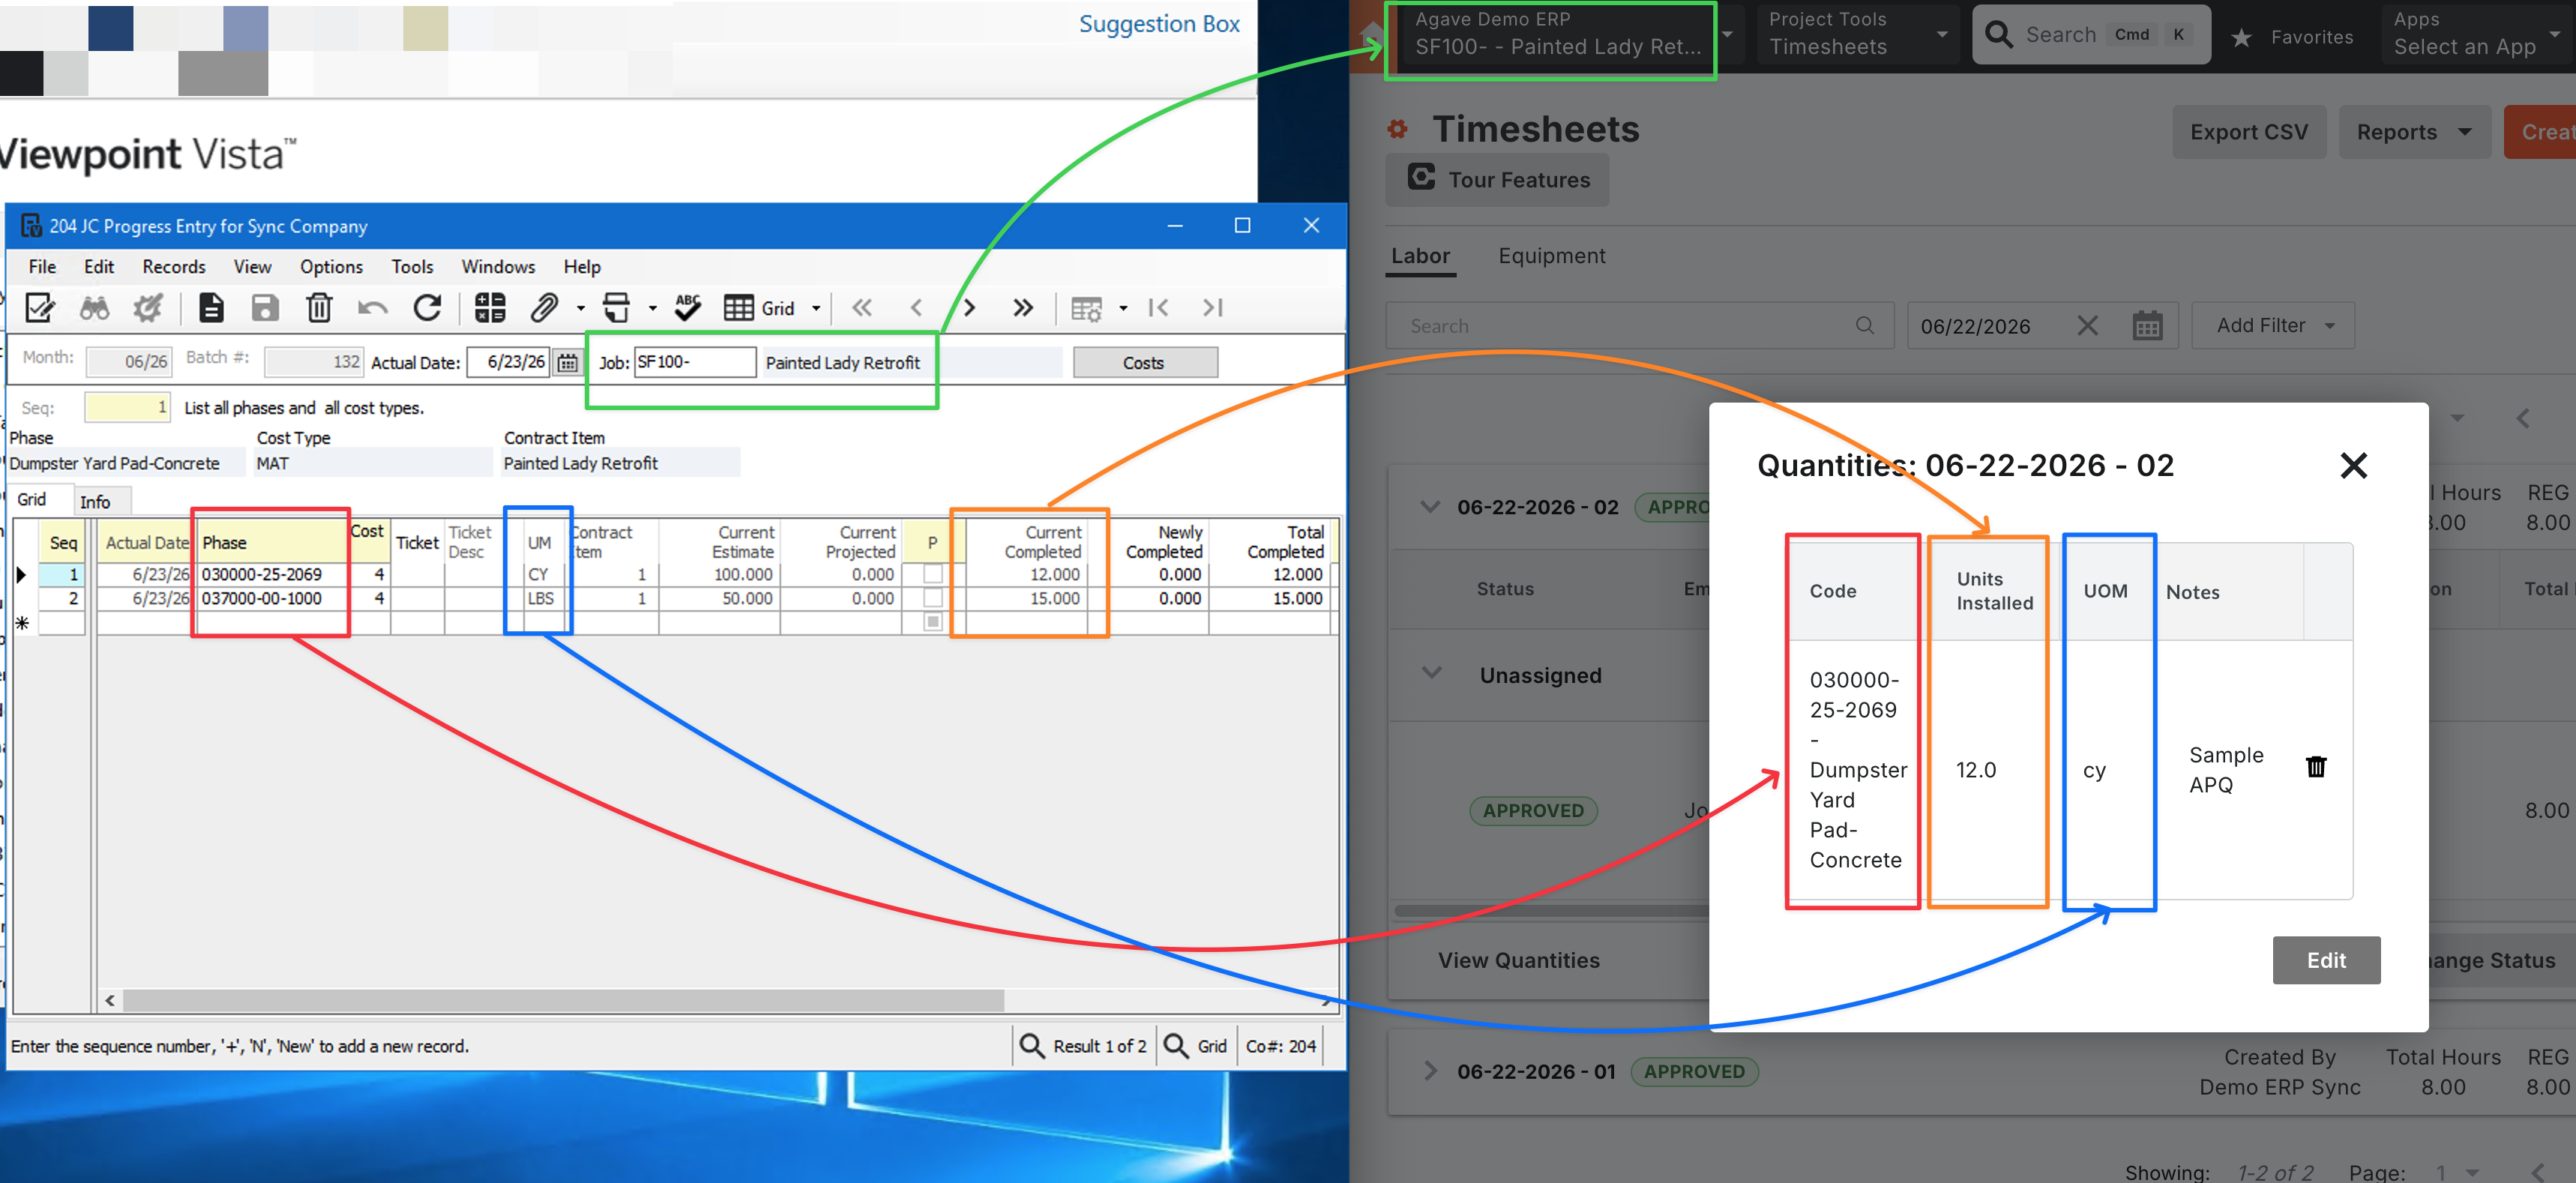Open the Reports dropdown button
This screenshot has width=2576, height=1183.
(x=2413, y=132)
